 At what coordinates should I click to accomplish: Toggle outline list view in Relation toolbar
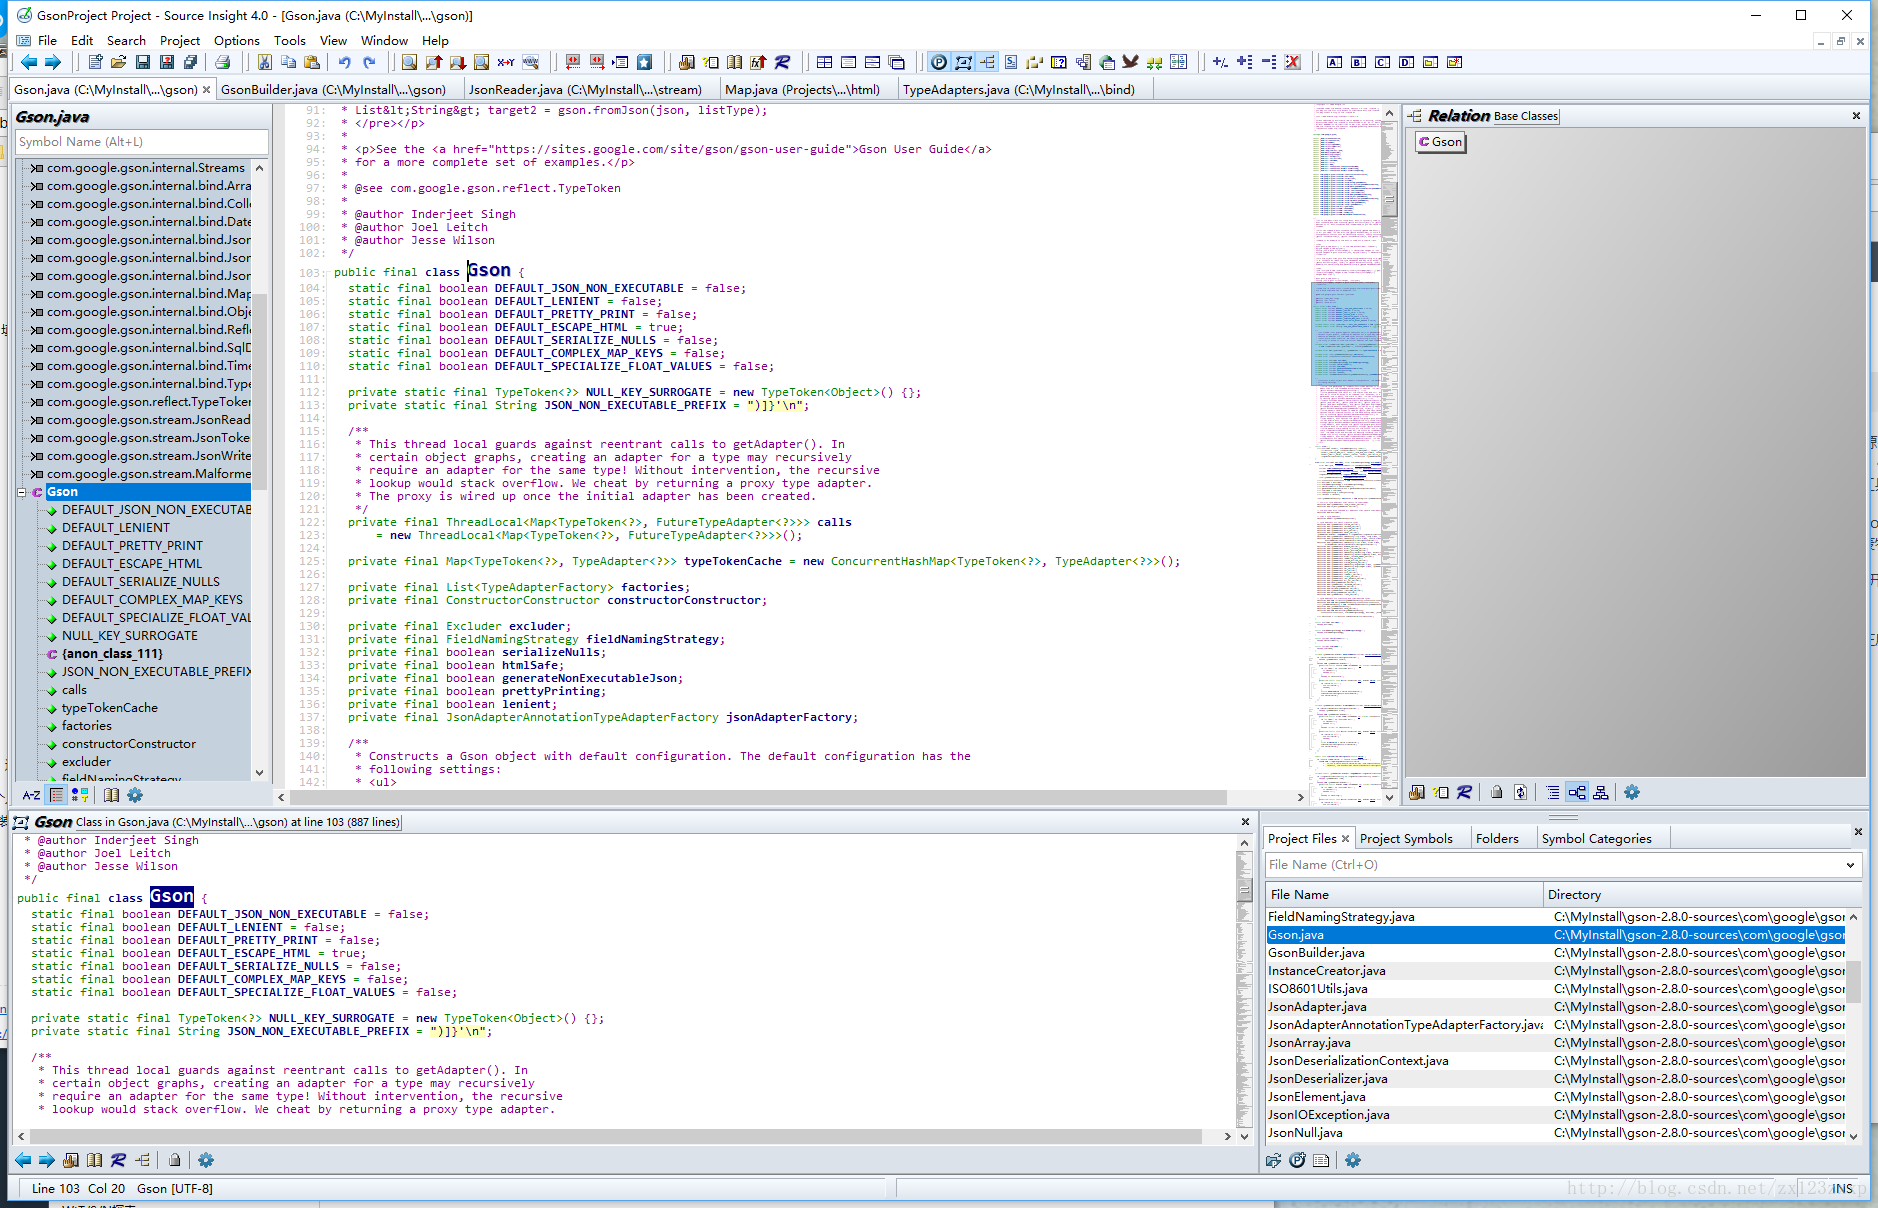tap(1552, 792)
